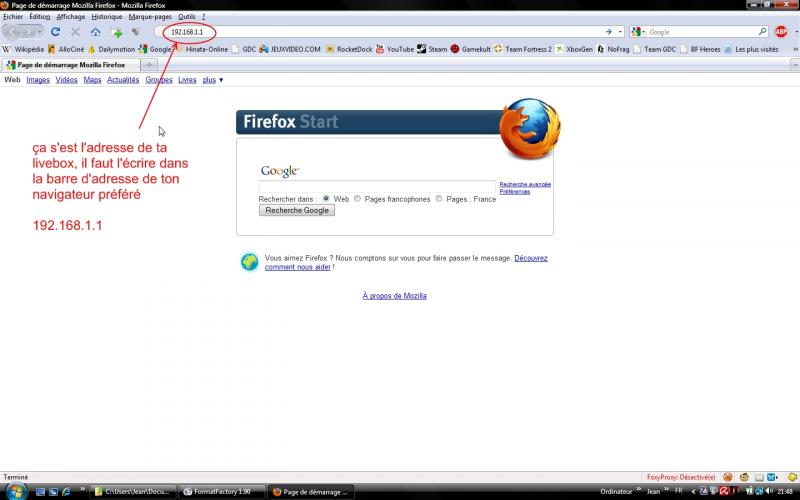Open the Google bookmark in toolbar
Viewport: 800px width, 500px height.
[155, 49]
